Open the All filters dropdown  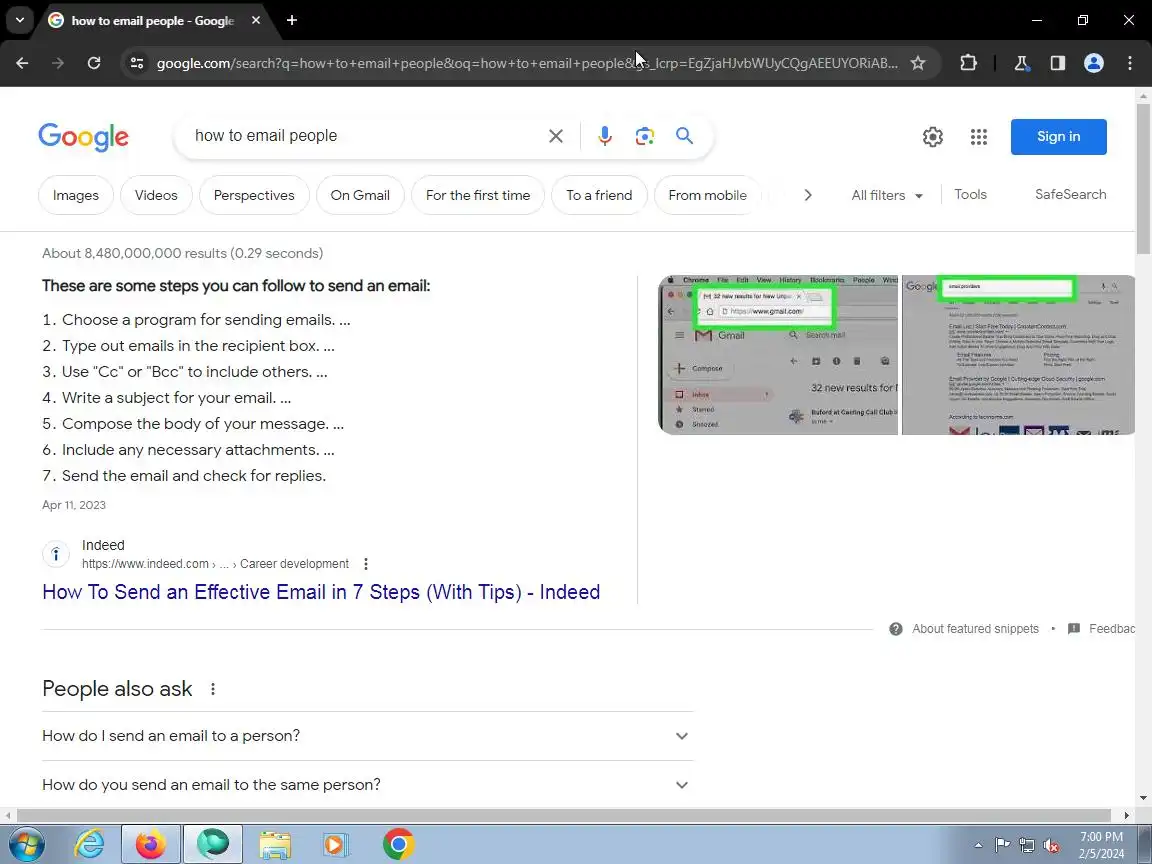click(x=887, y=195)
